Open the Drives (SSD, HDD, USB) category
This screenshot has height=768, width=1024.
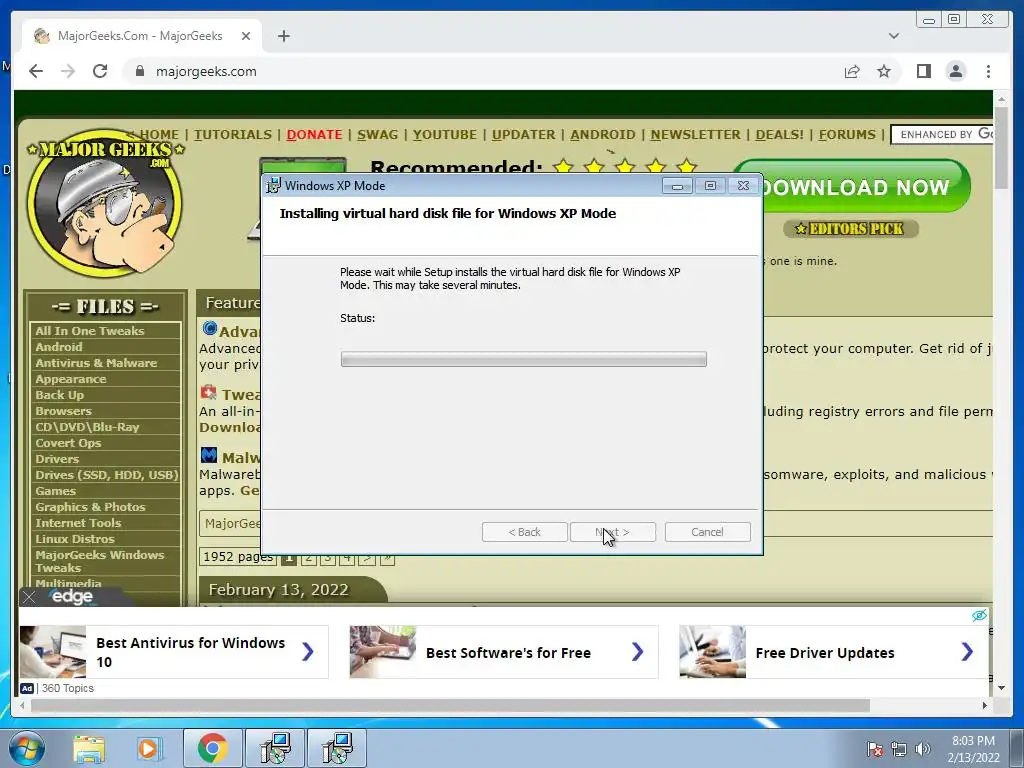click(x=106, y=475)
